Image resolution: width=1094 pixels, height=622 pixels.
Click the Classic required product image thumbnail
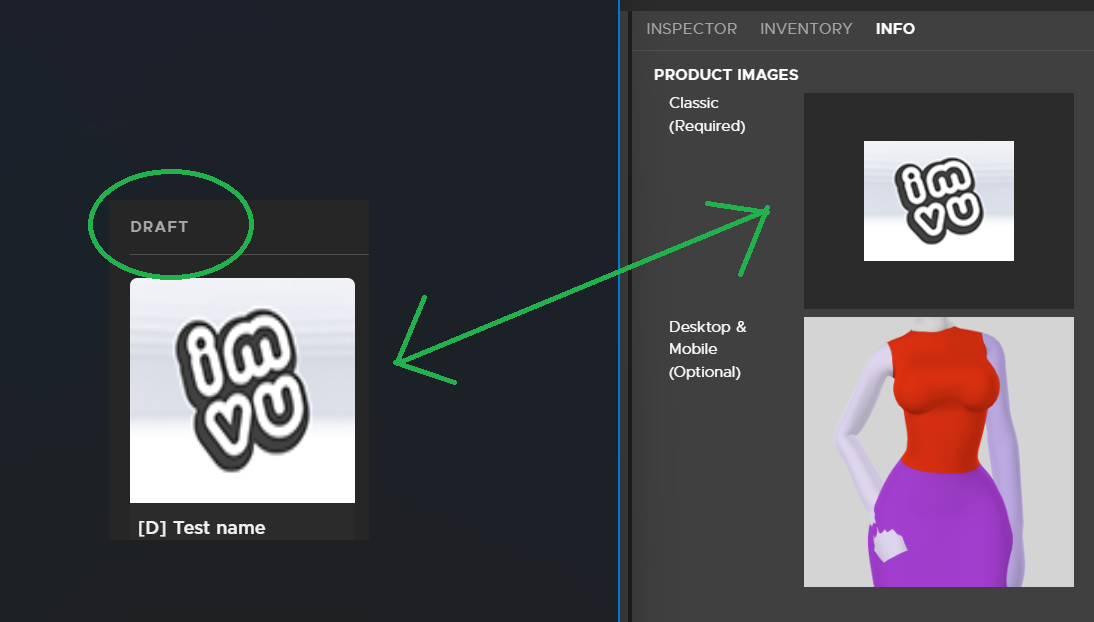click(938, 201)
